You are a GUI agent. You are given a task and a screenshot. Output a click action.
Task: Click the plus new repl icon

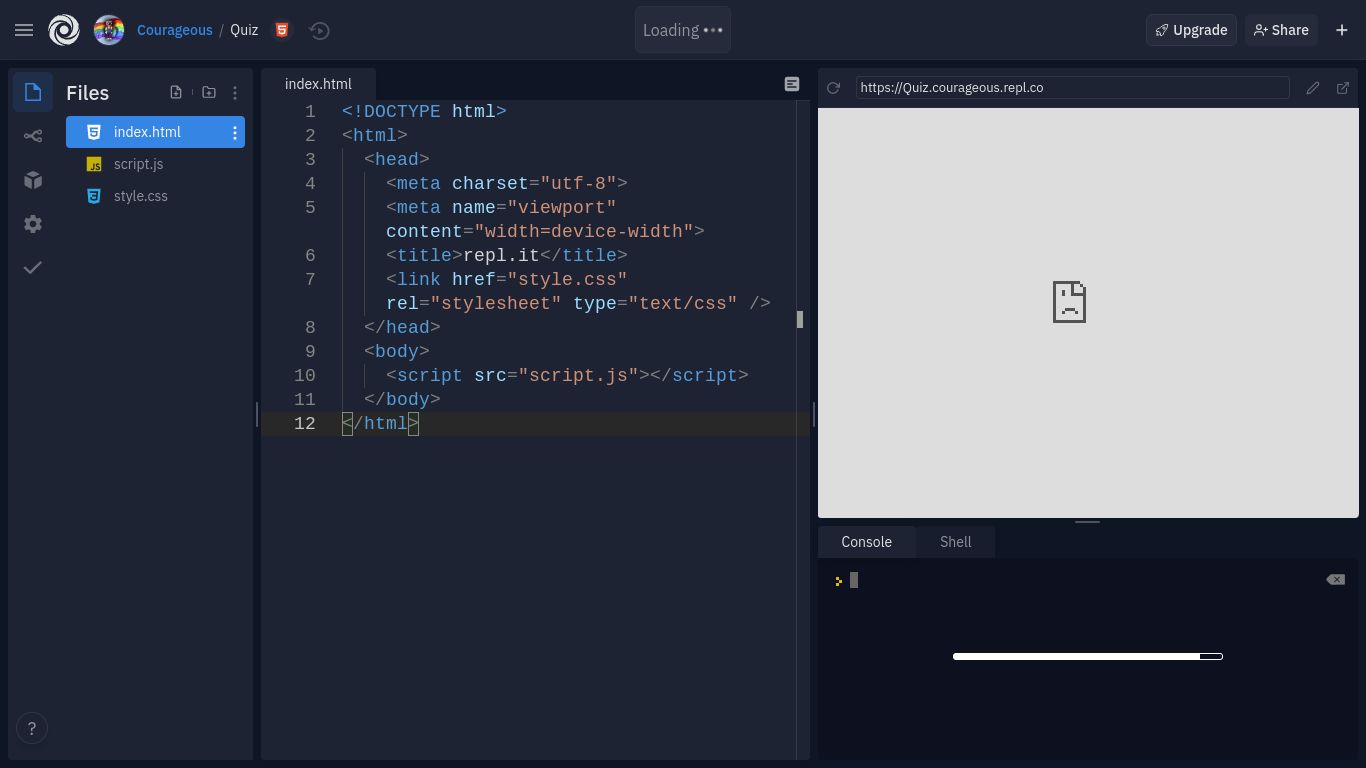click(1342, 30)
